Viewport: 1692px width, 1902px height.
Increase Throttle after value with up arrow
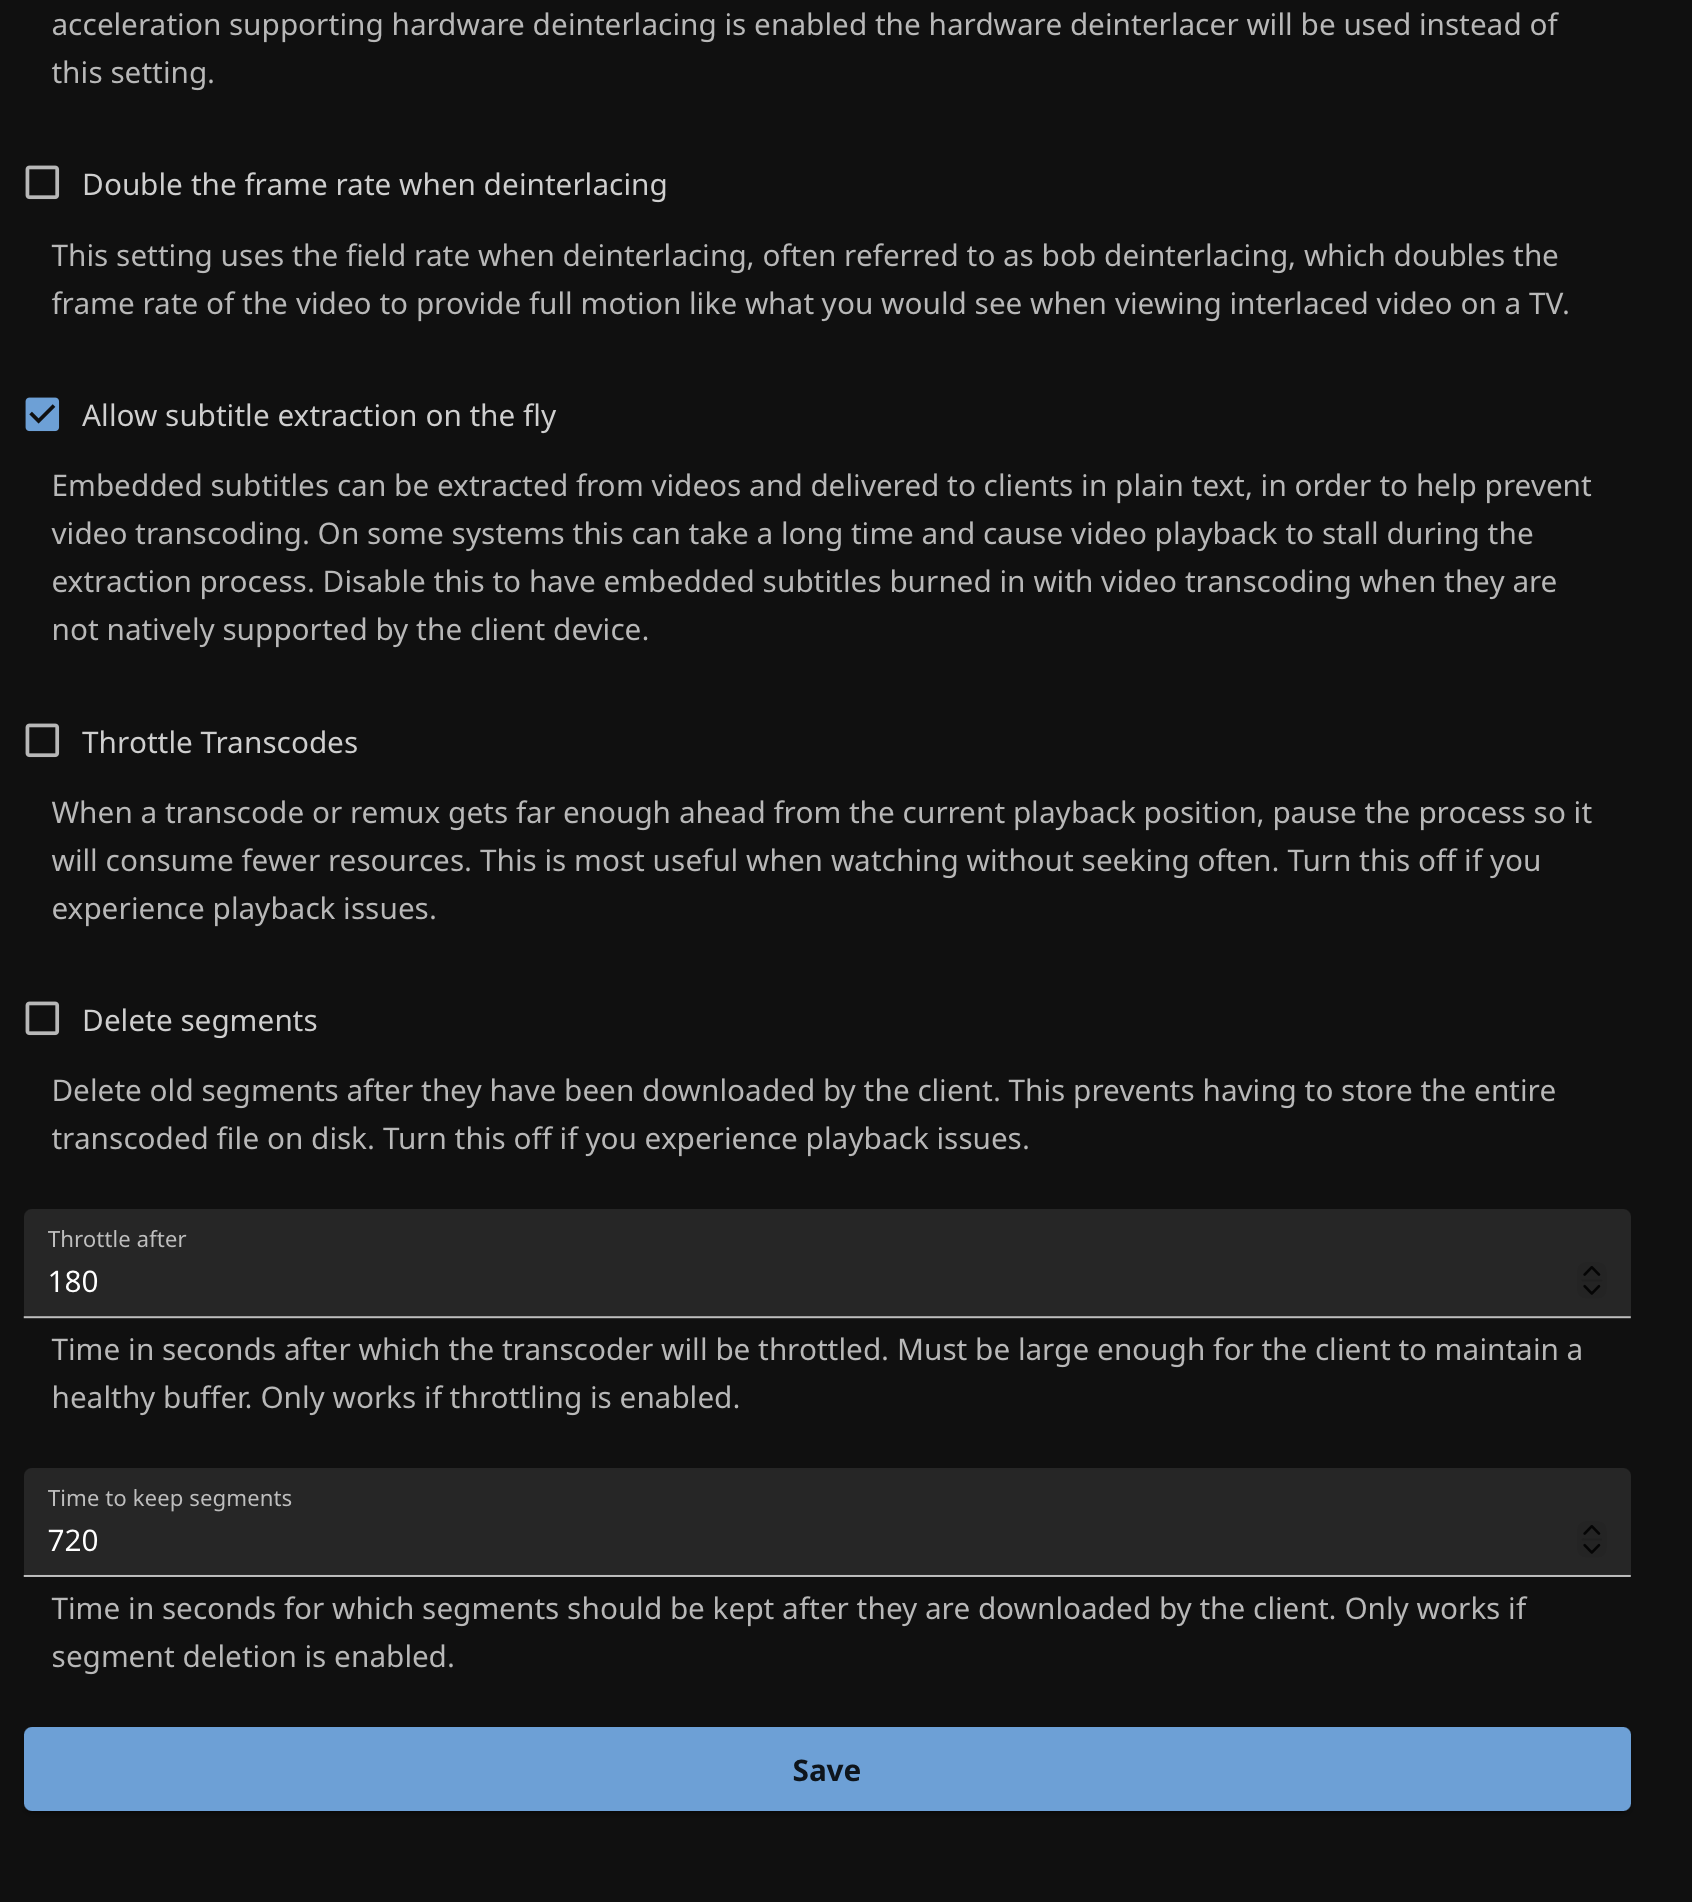[x=1591, y=1271]
